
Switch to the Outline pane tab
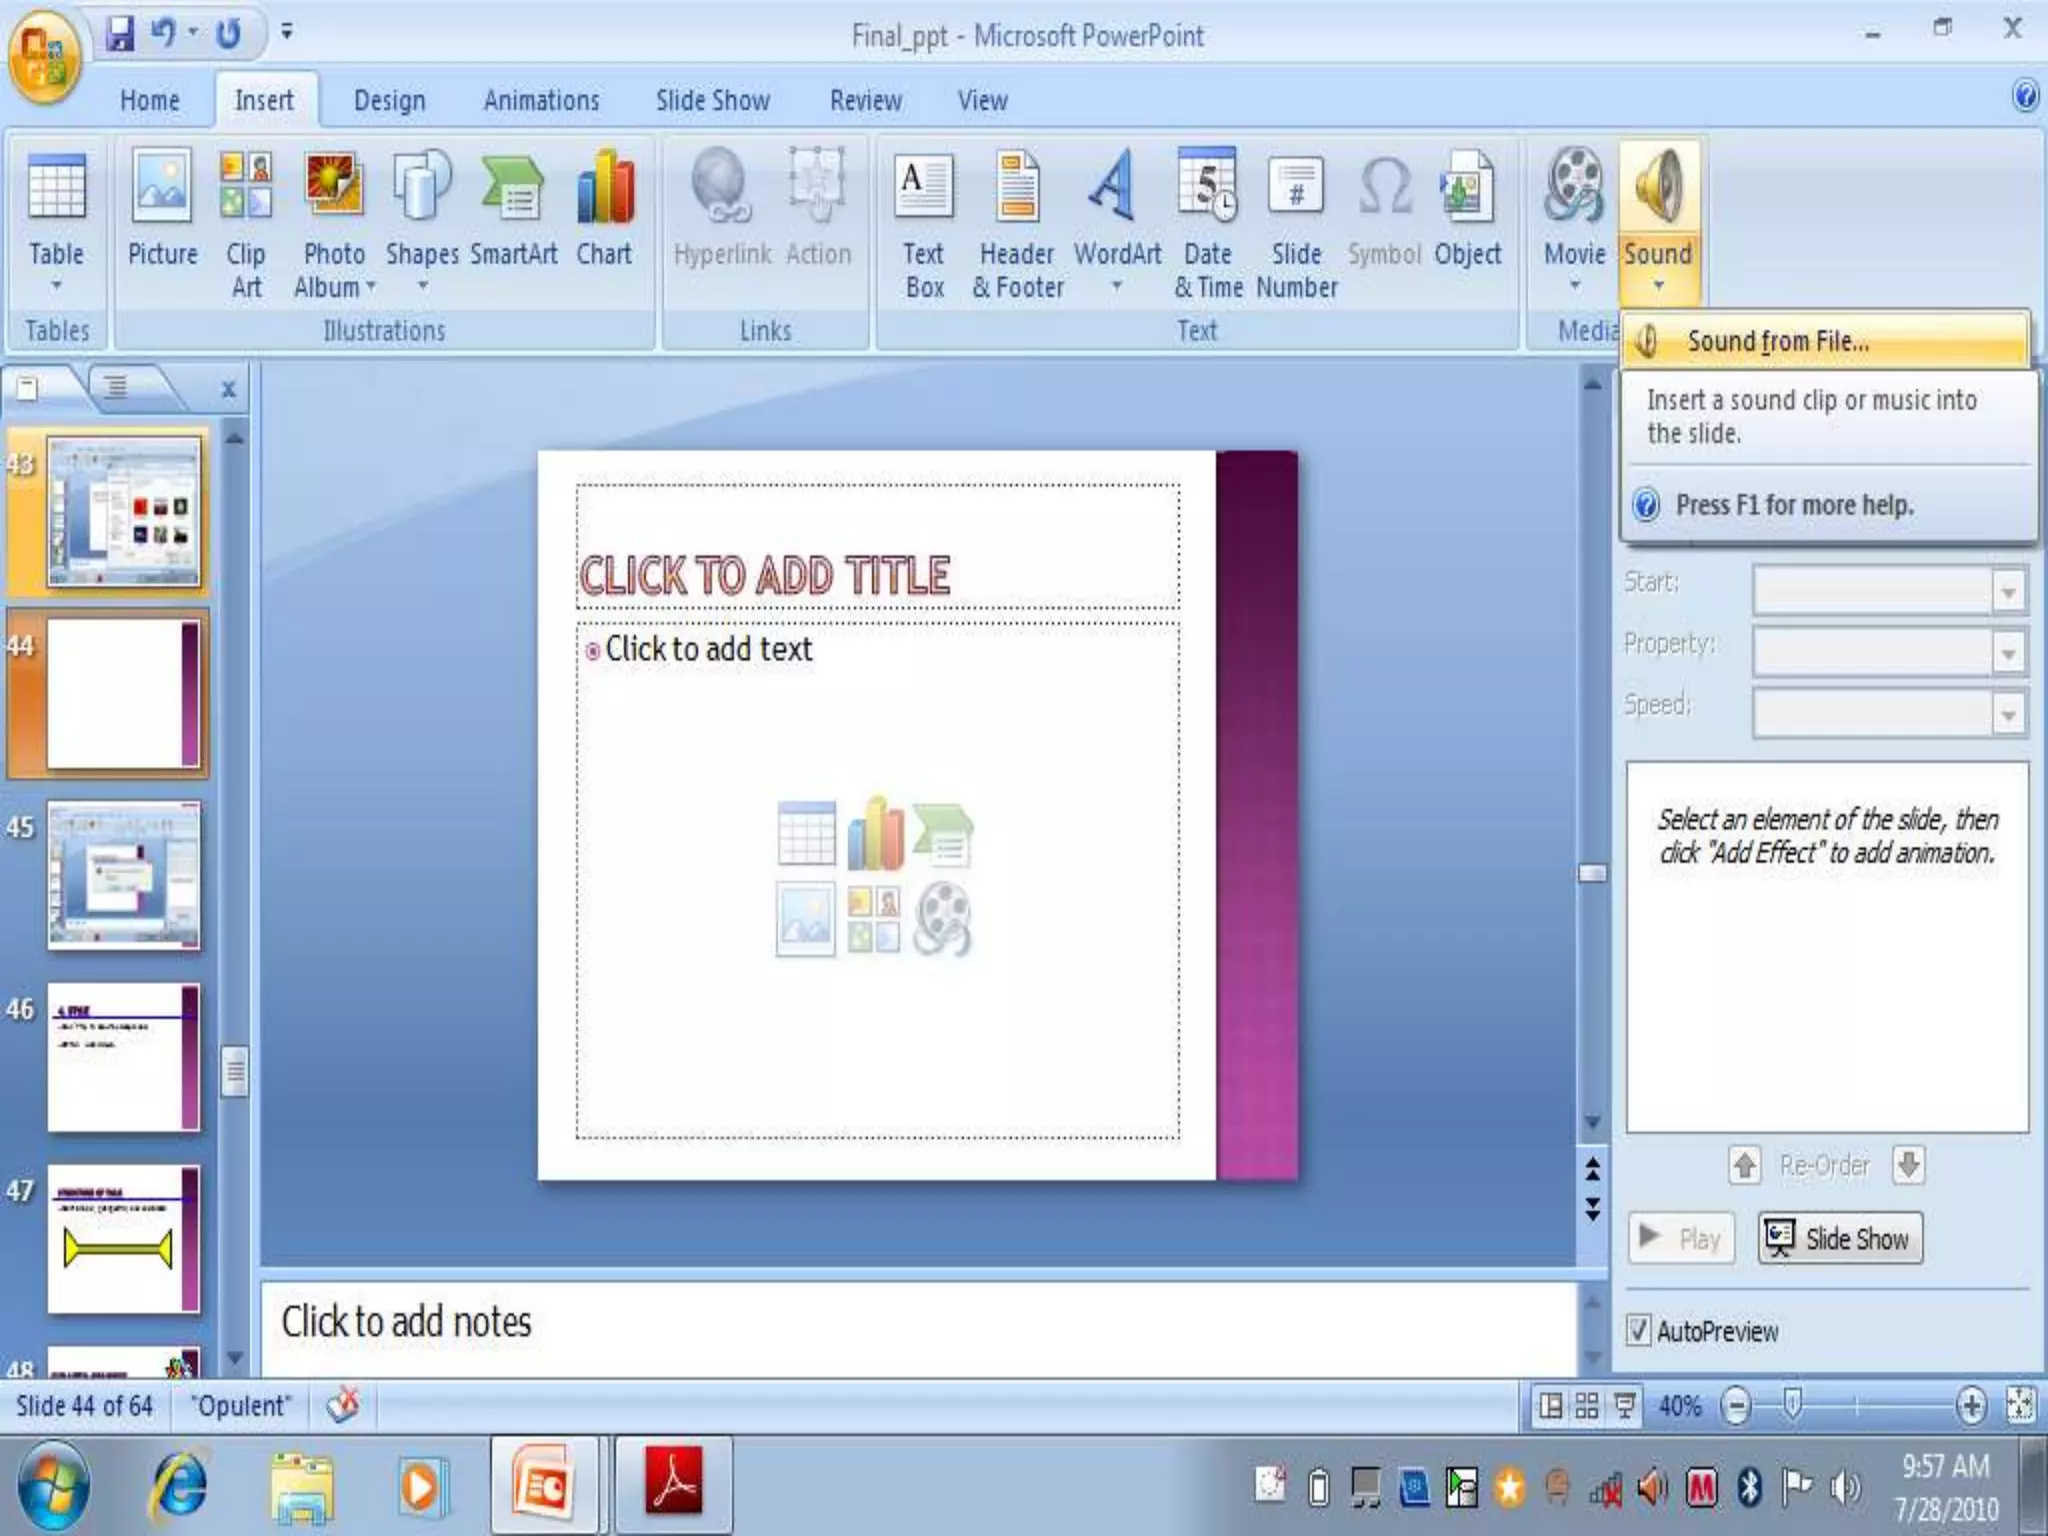(117, 387)
